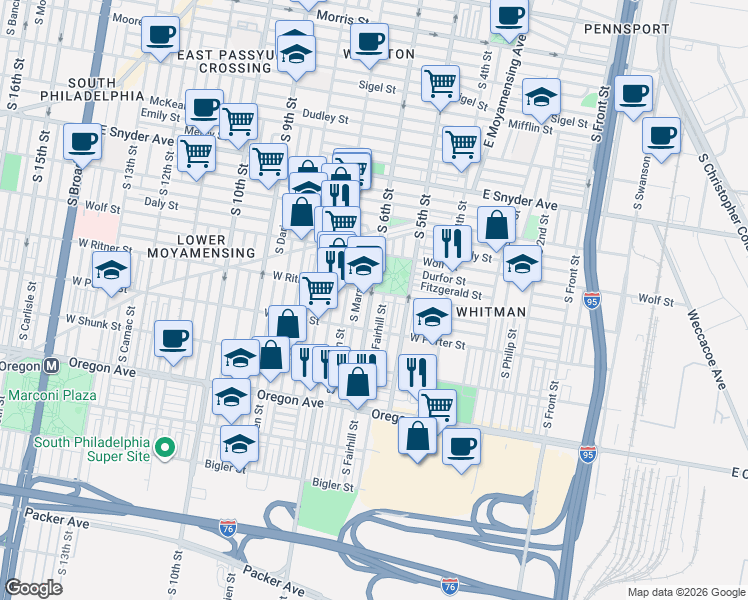Click the Weccacoe Ave street label
748x600 pixels.
click(706, 349)
